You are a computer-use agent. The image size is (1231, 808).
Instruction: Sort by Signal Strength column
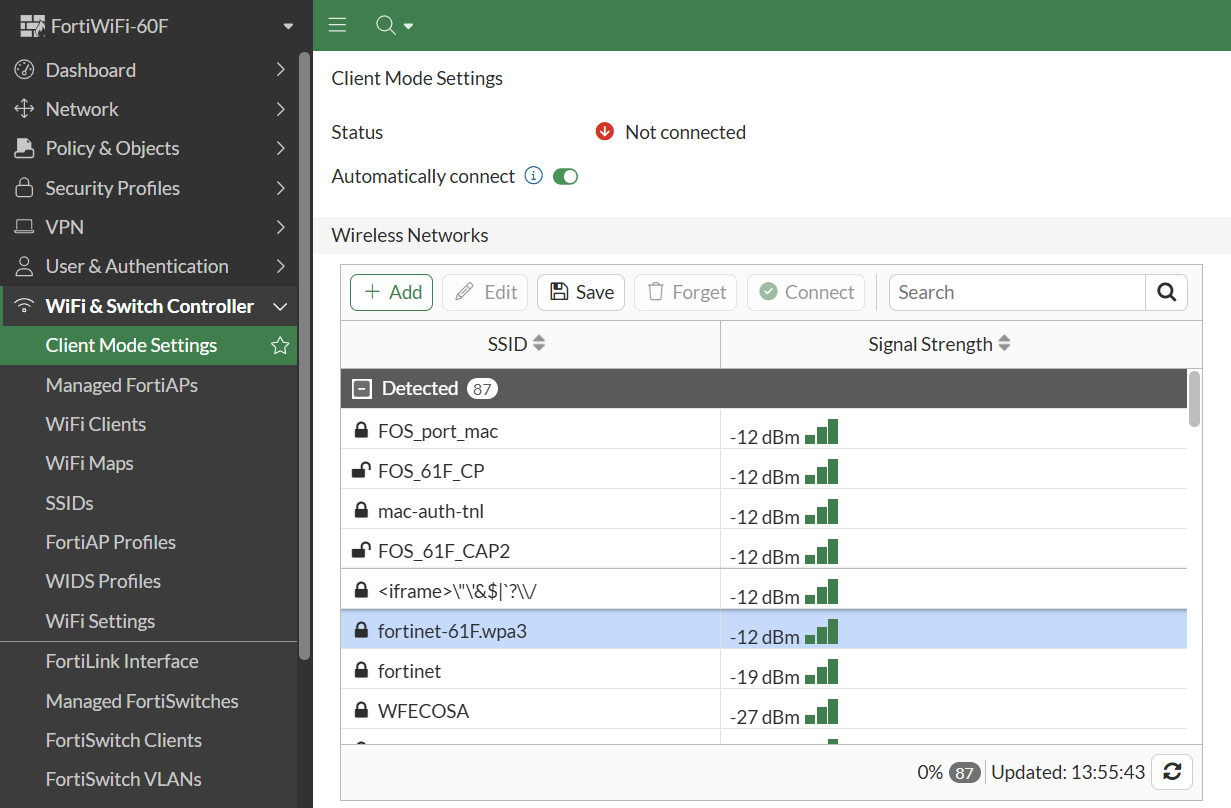[940, 344]
